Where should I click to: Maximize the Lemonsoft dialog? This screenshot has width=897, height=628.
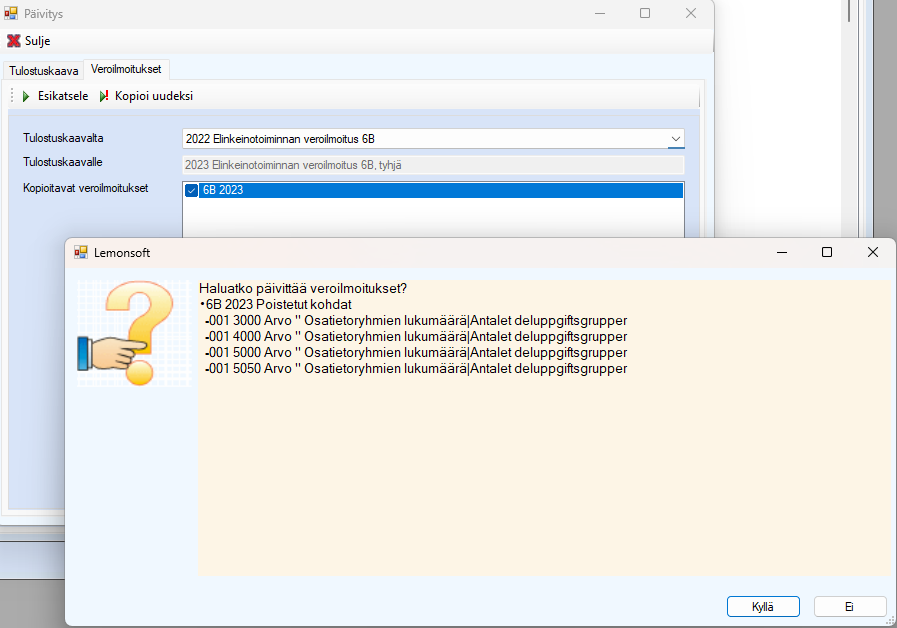(827, 252)
